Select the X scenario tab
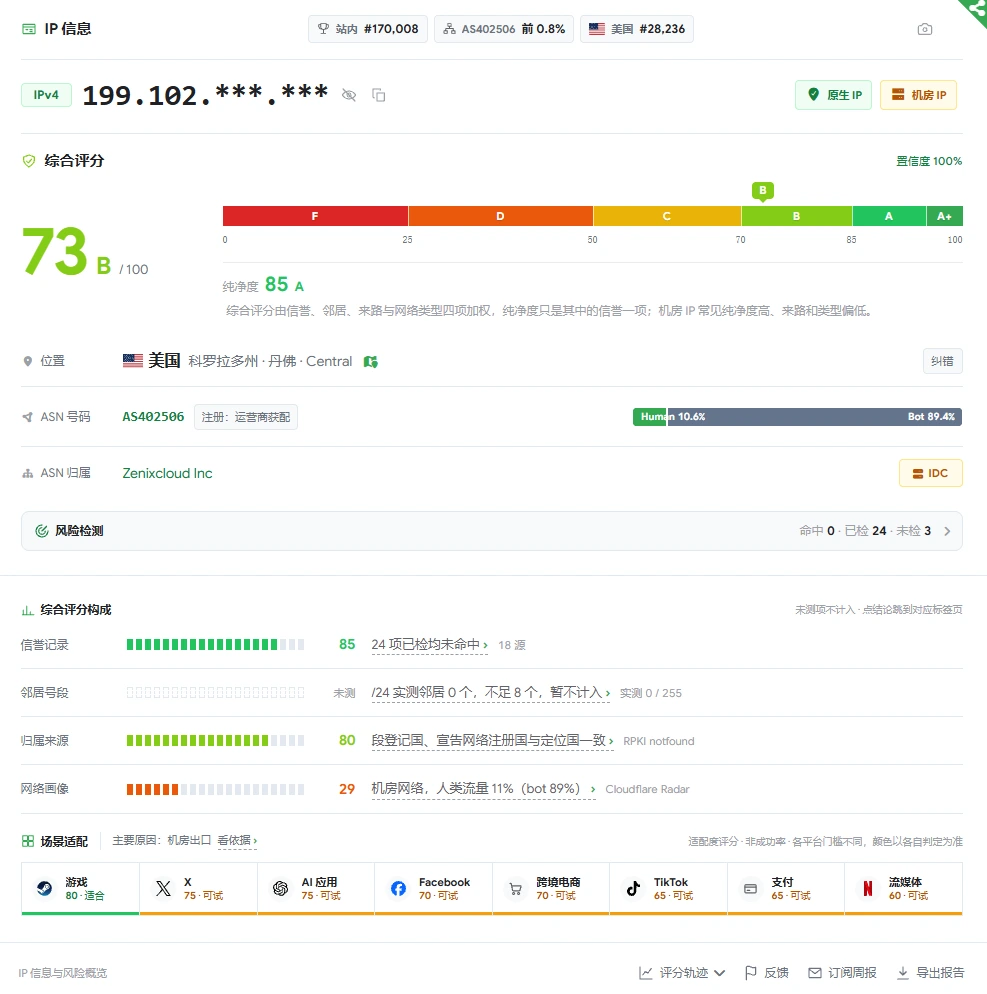The height and width of the screenshot is (994, 987). (x=198, y=889)
